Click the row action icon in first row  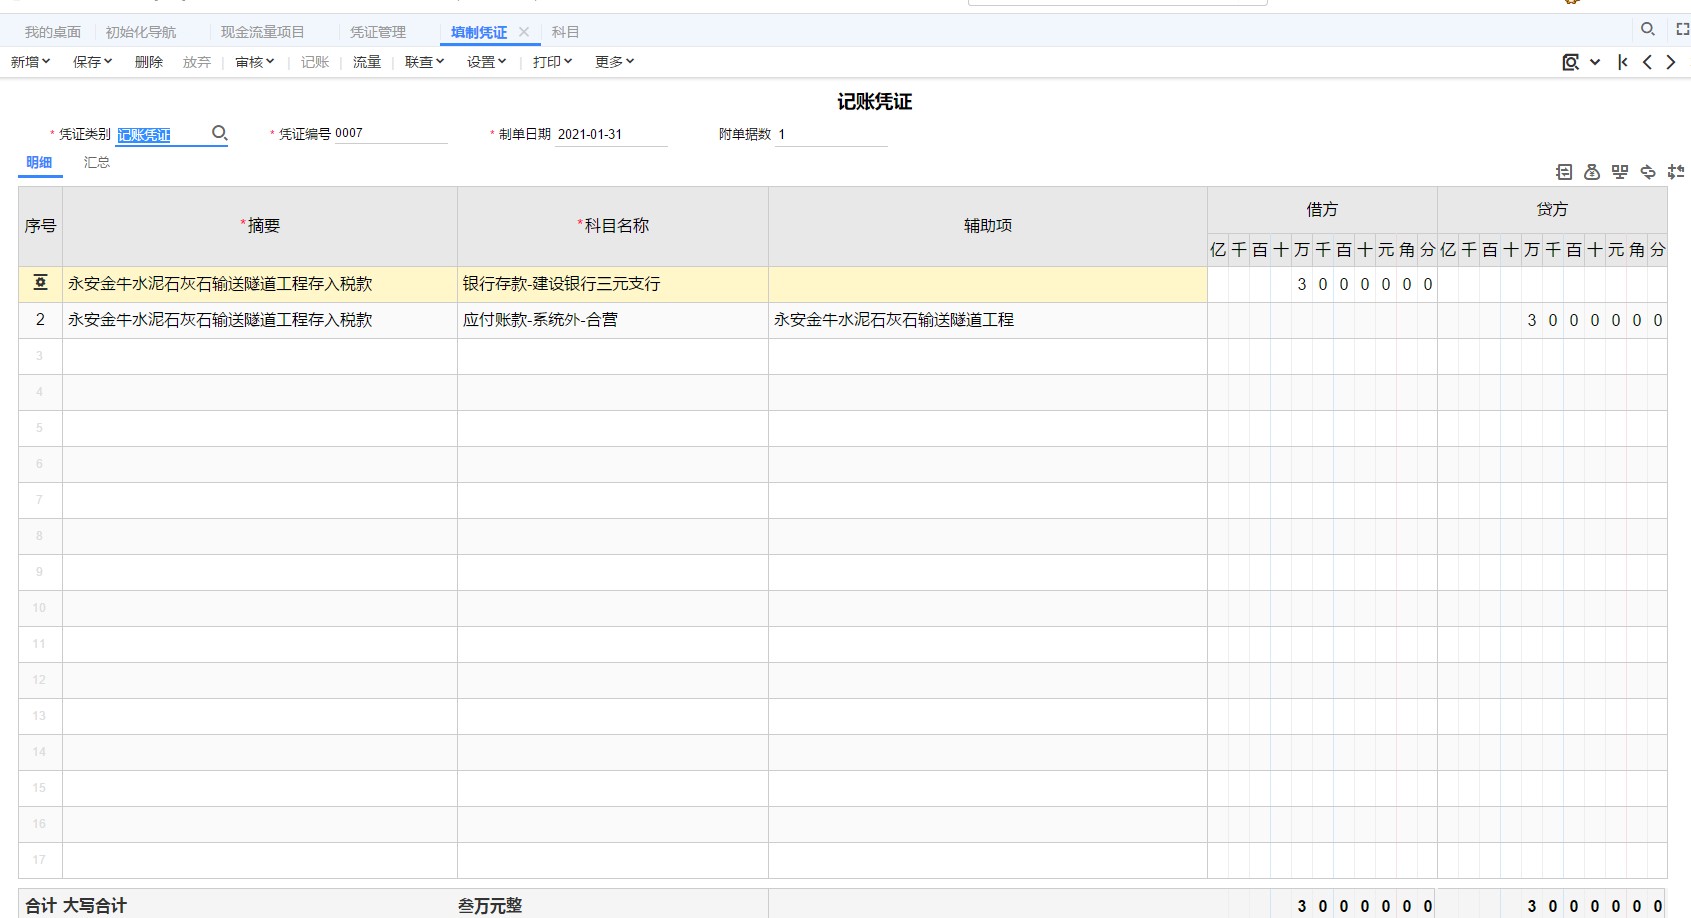click(41, 283)
